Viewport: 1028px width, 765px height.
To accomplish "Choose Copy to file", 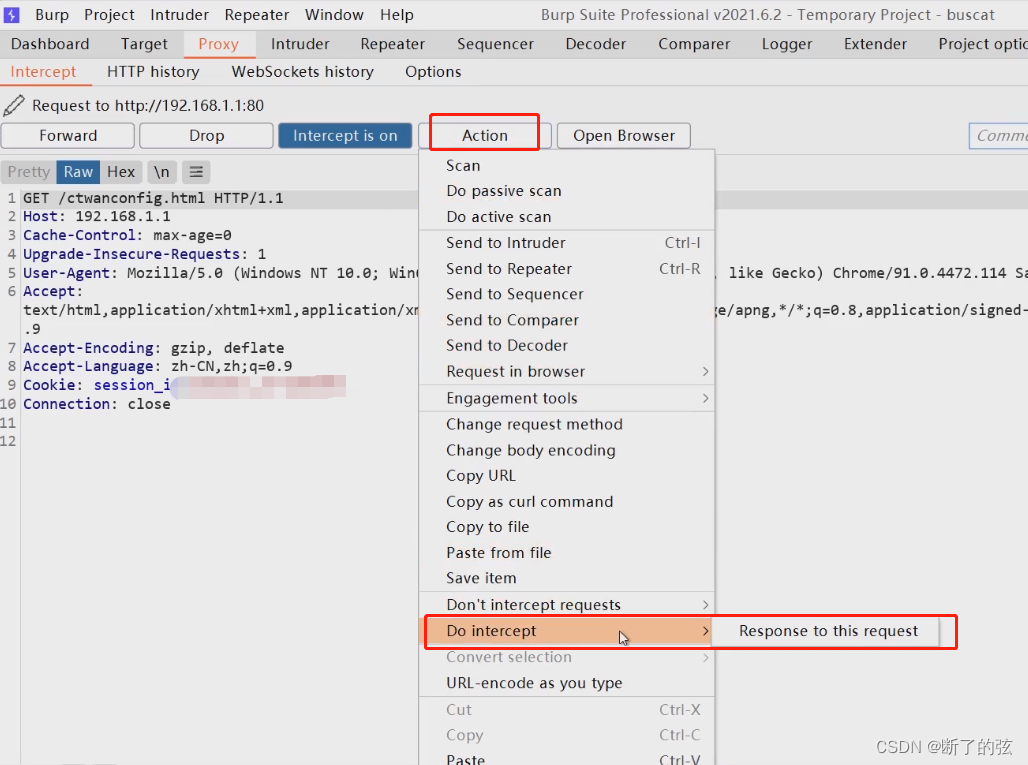I will click(566, 527).
